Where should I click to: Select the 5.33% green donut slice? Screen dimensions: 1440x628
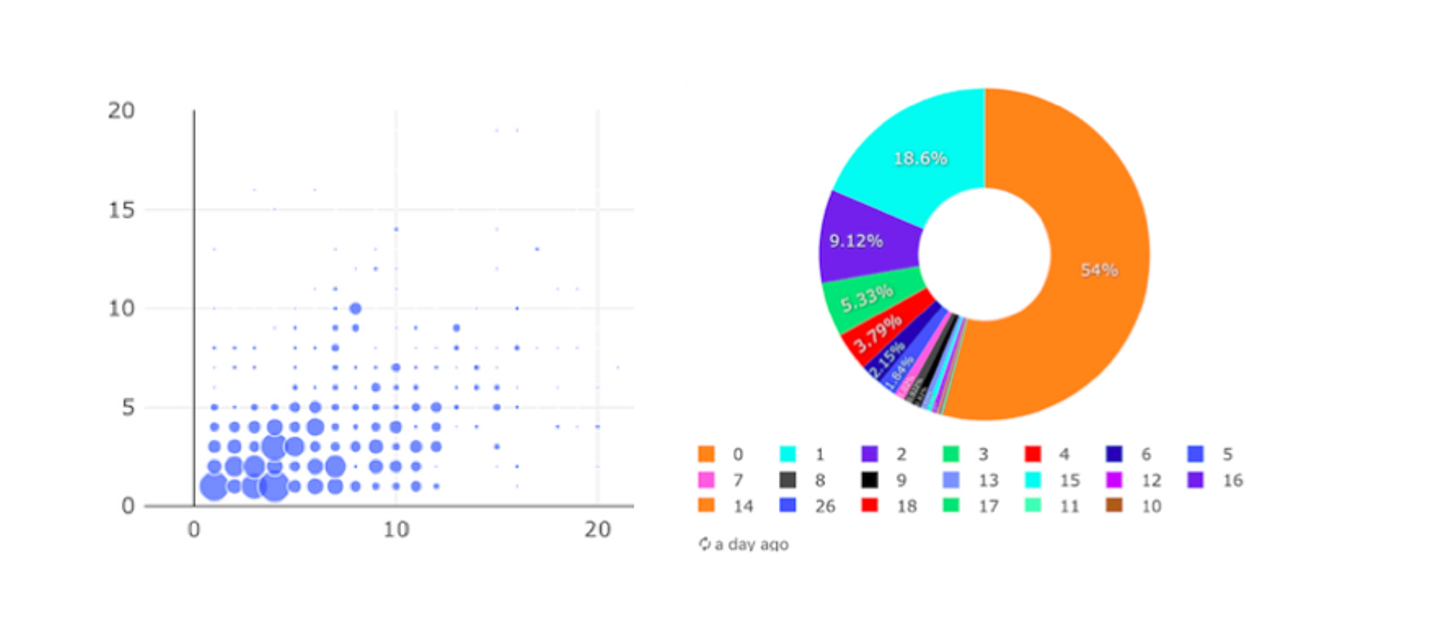point(872,298)
